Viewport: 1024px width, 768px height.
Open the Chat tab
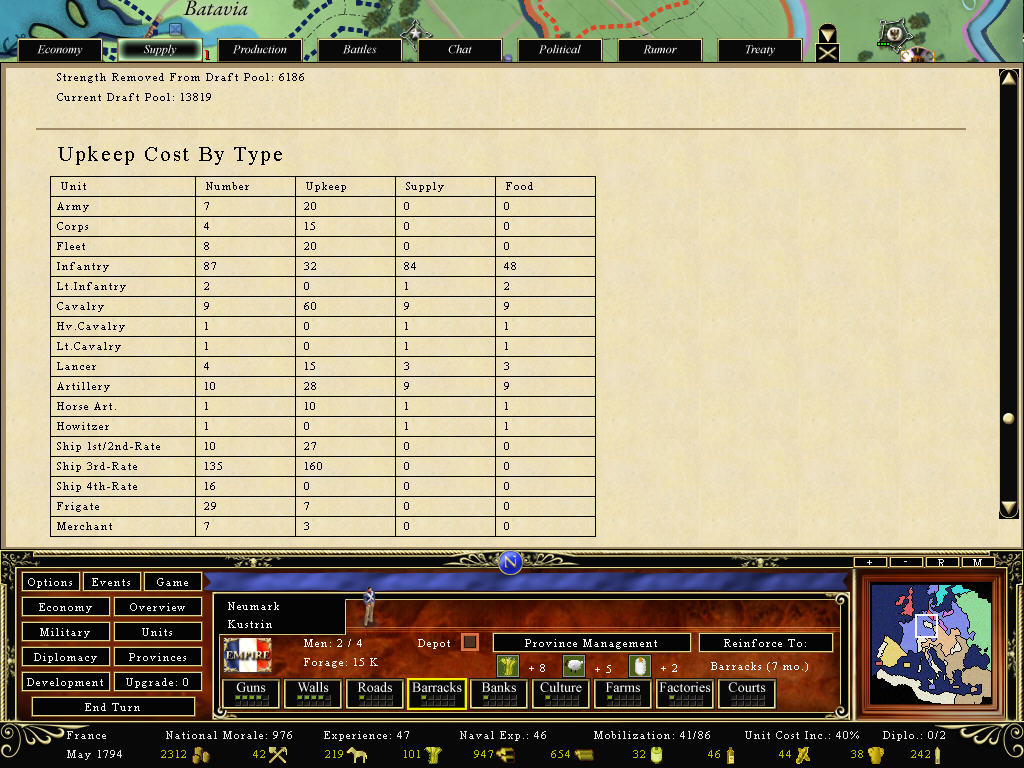[460, 50]
